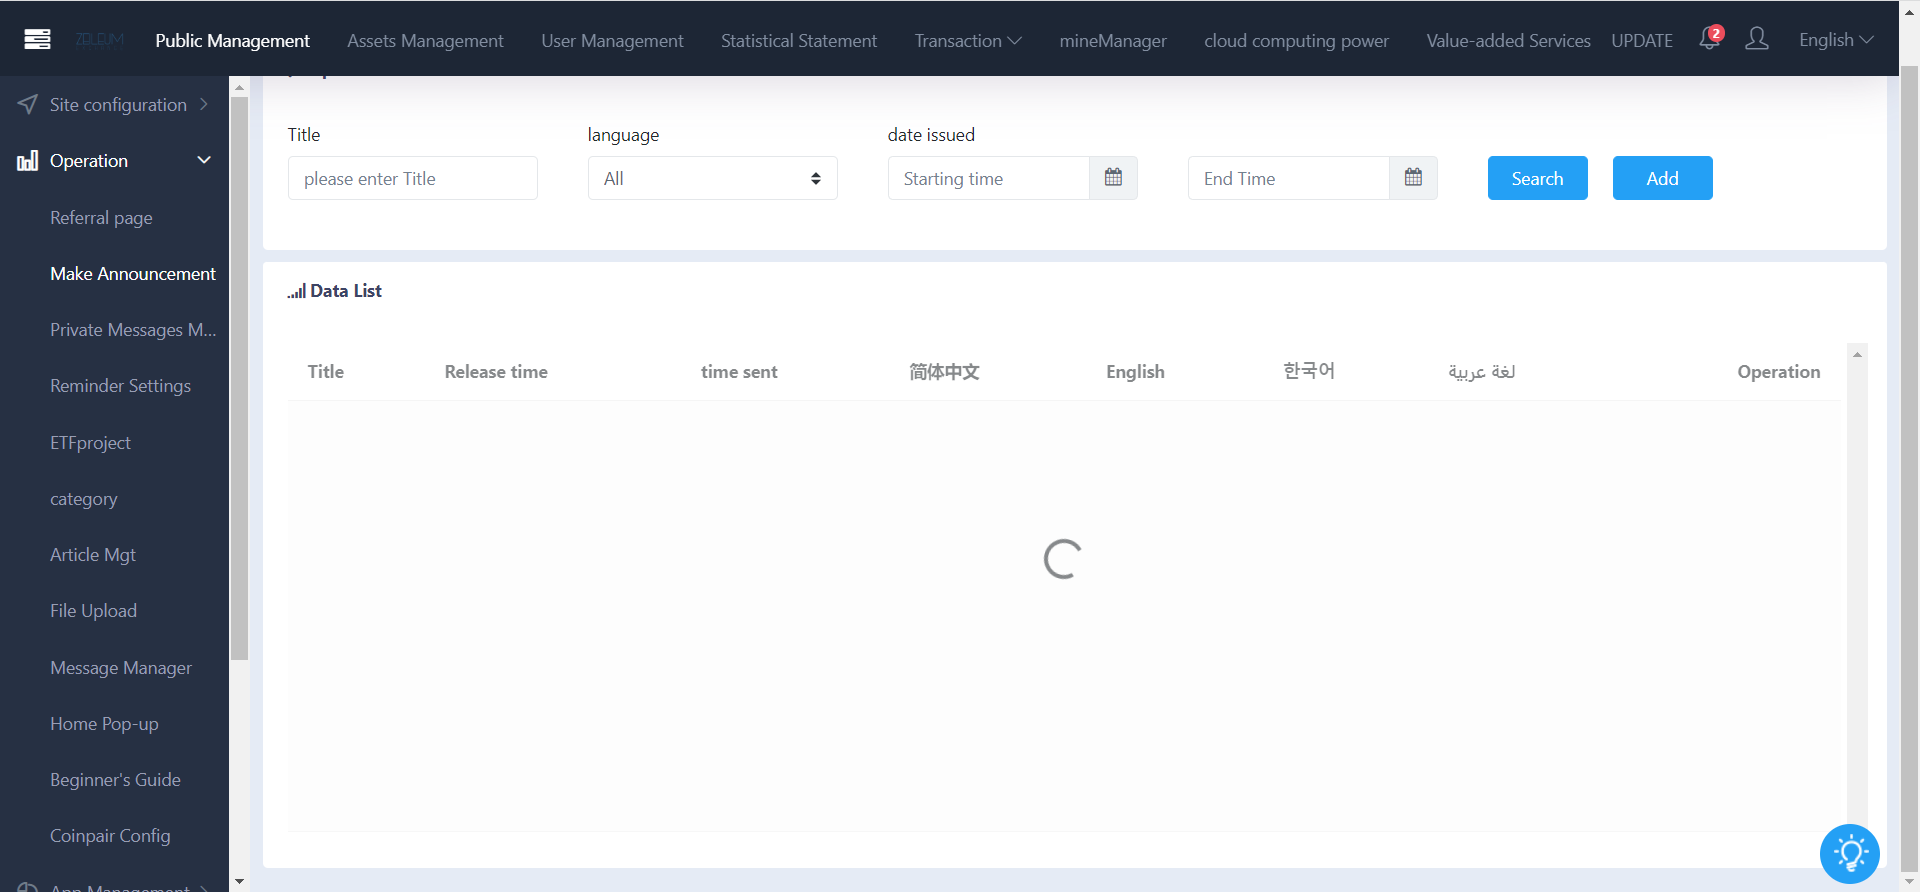The height and width of the screenshot is (892, 1920).
Task: Open Assets Management tab
Action: click(x=425, y=40)
